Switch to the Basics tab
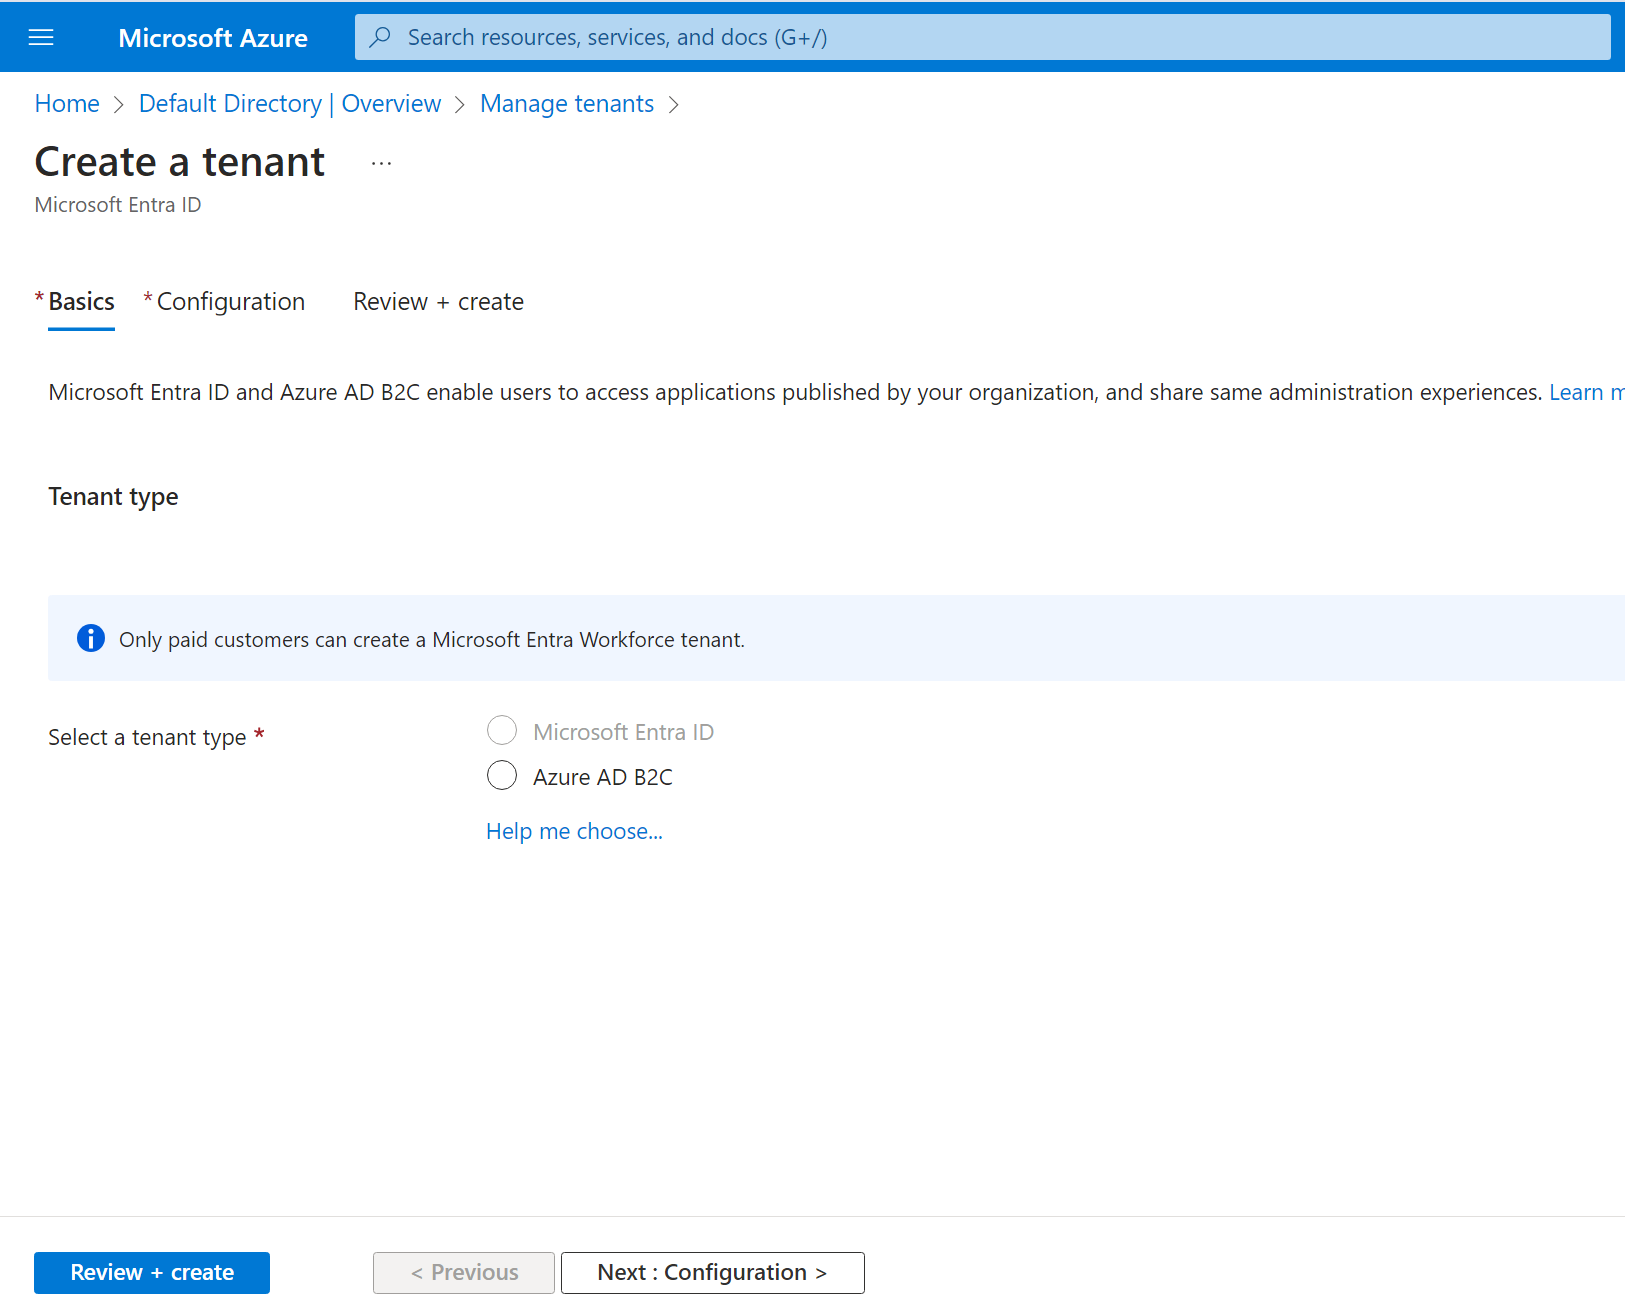1625x1316 pixels. pos(81,302)
